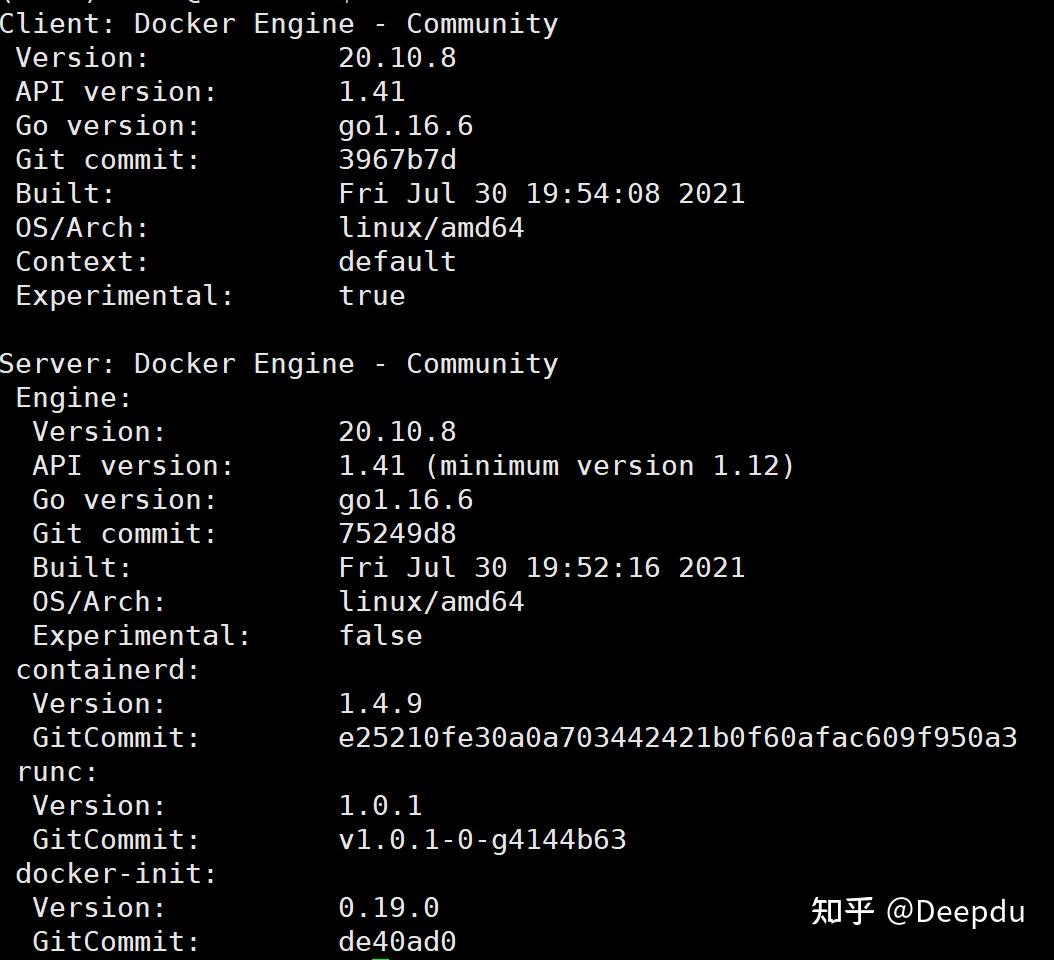Click the "docker-init:" section label

point(116,874)
